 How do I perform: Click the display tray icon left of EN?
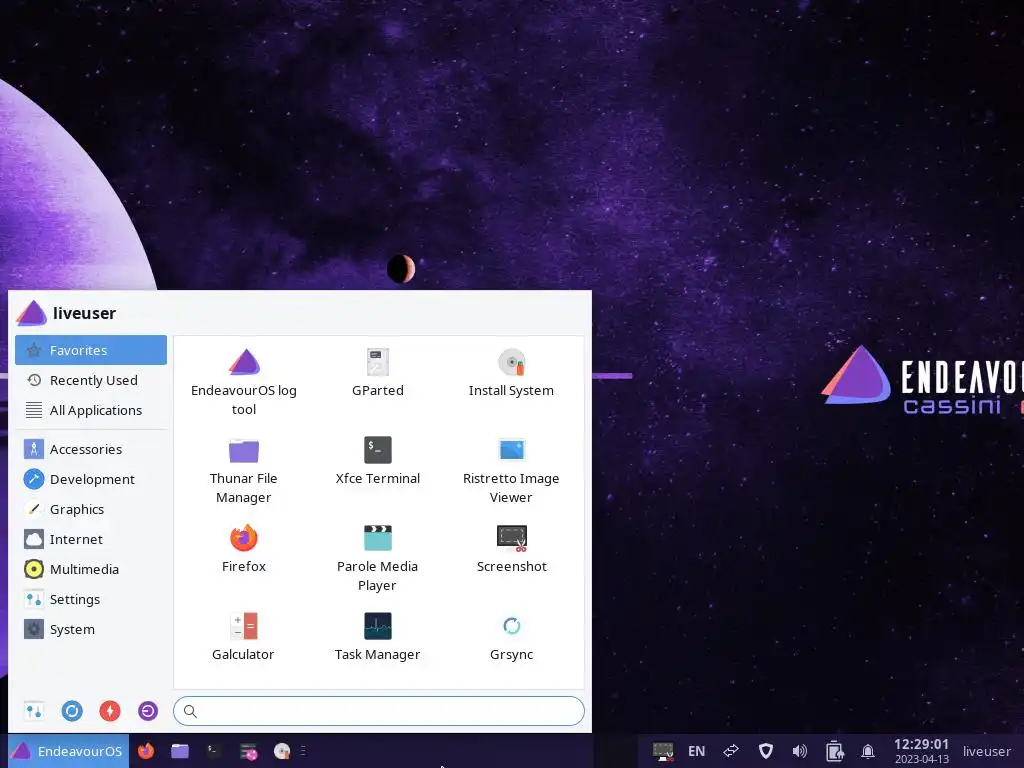663,751
